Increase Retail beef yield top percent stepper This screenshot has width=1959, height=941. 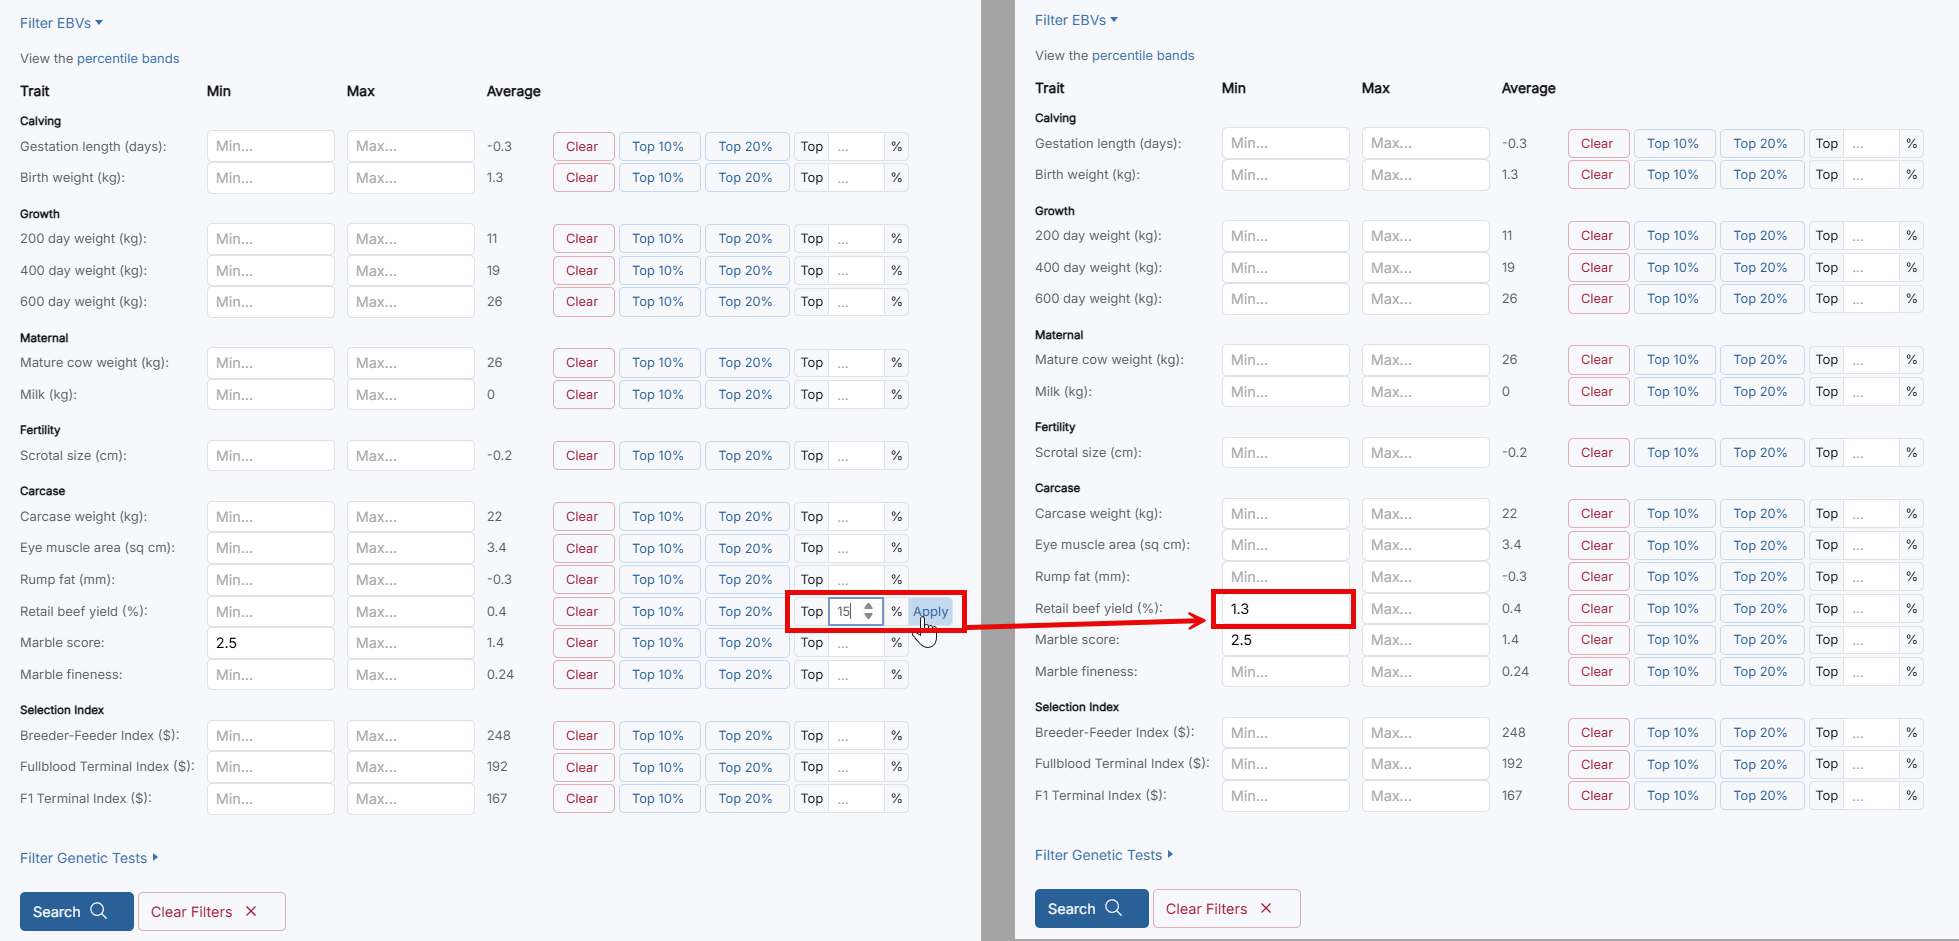click(868, 606)
